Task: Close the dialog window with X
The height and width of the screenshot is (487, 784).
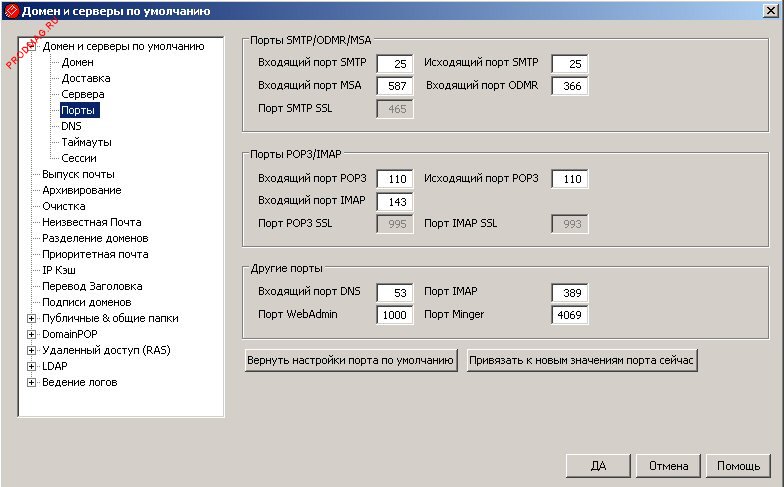Action: coord(770,12)
